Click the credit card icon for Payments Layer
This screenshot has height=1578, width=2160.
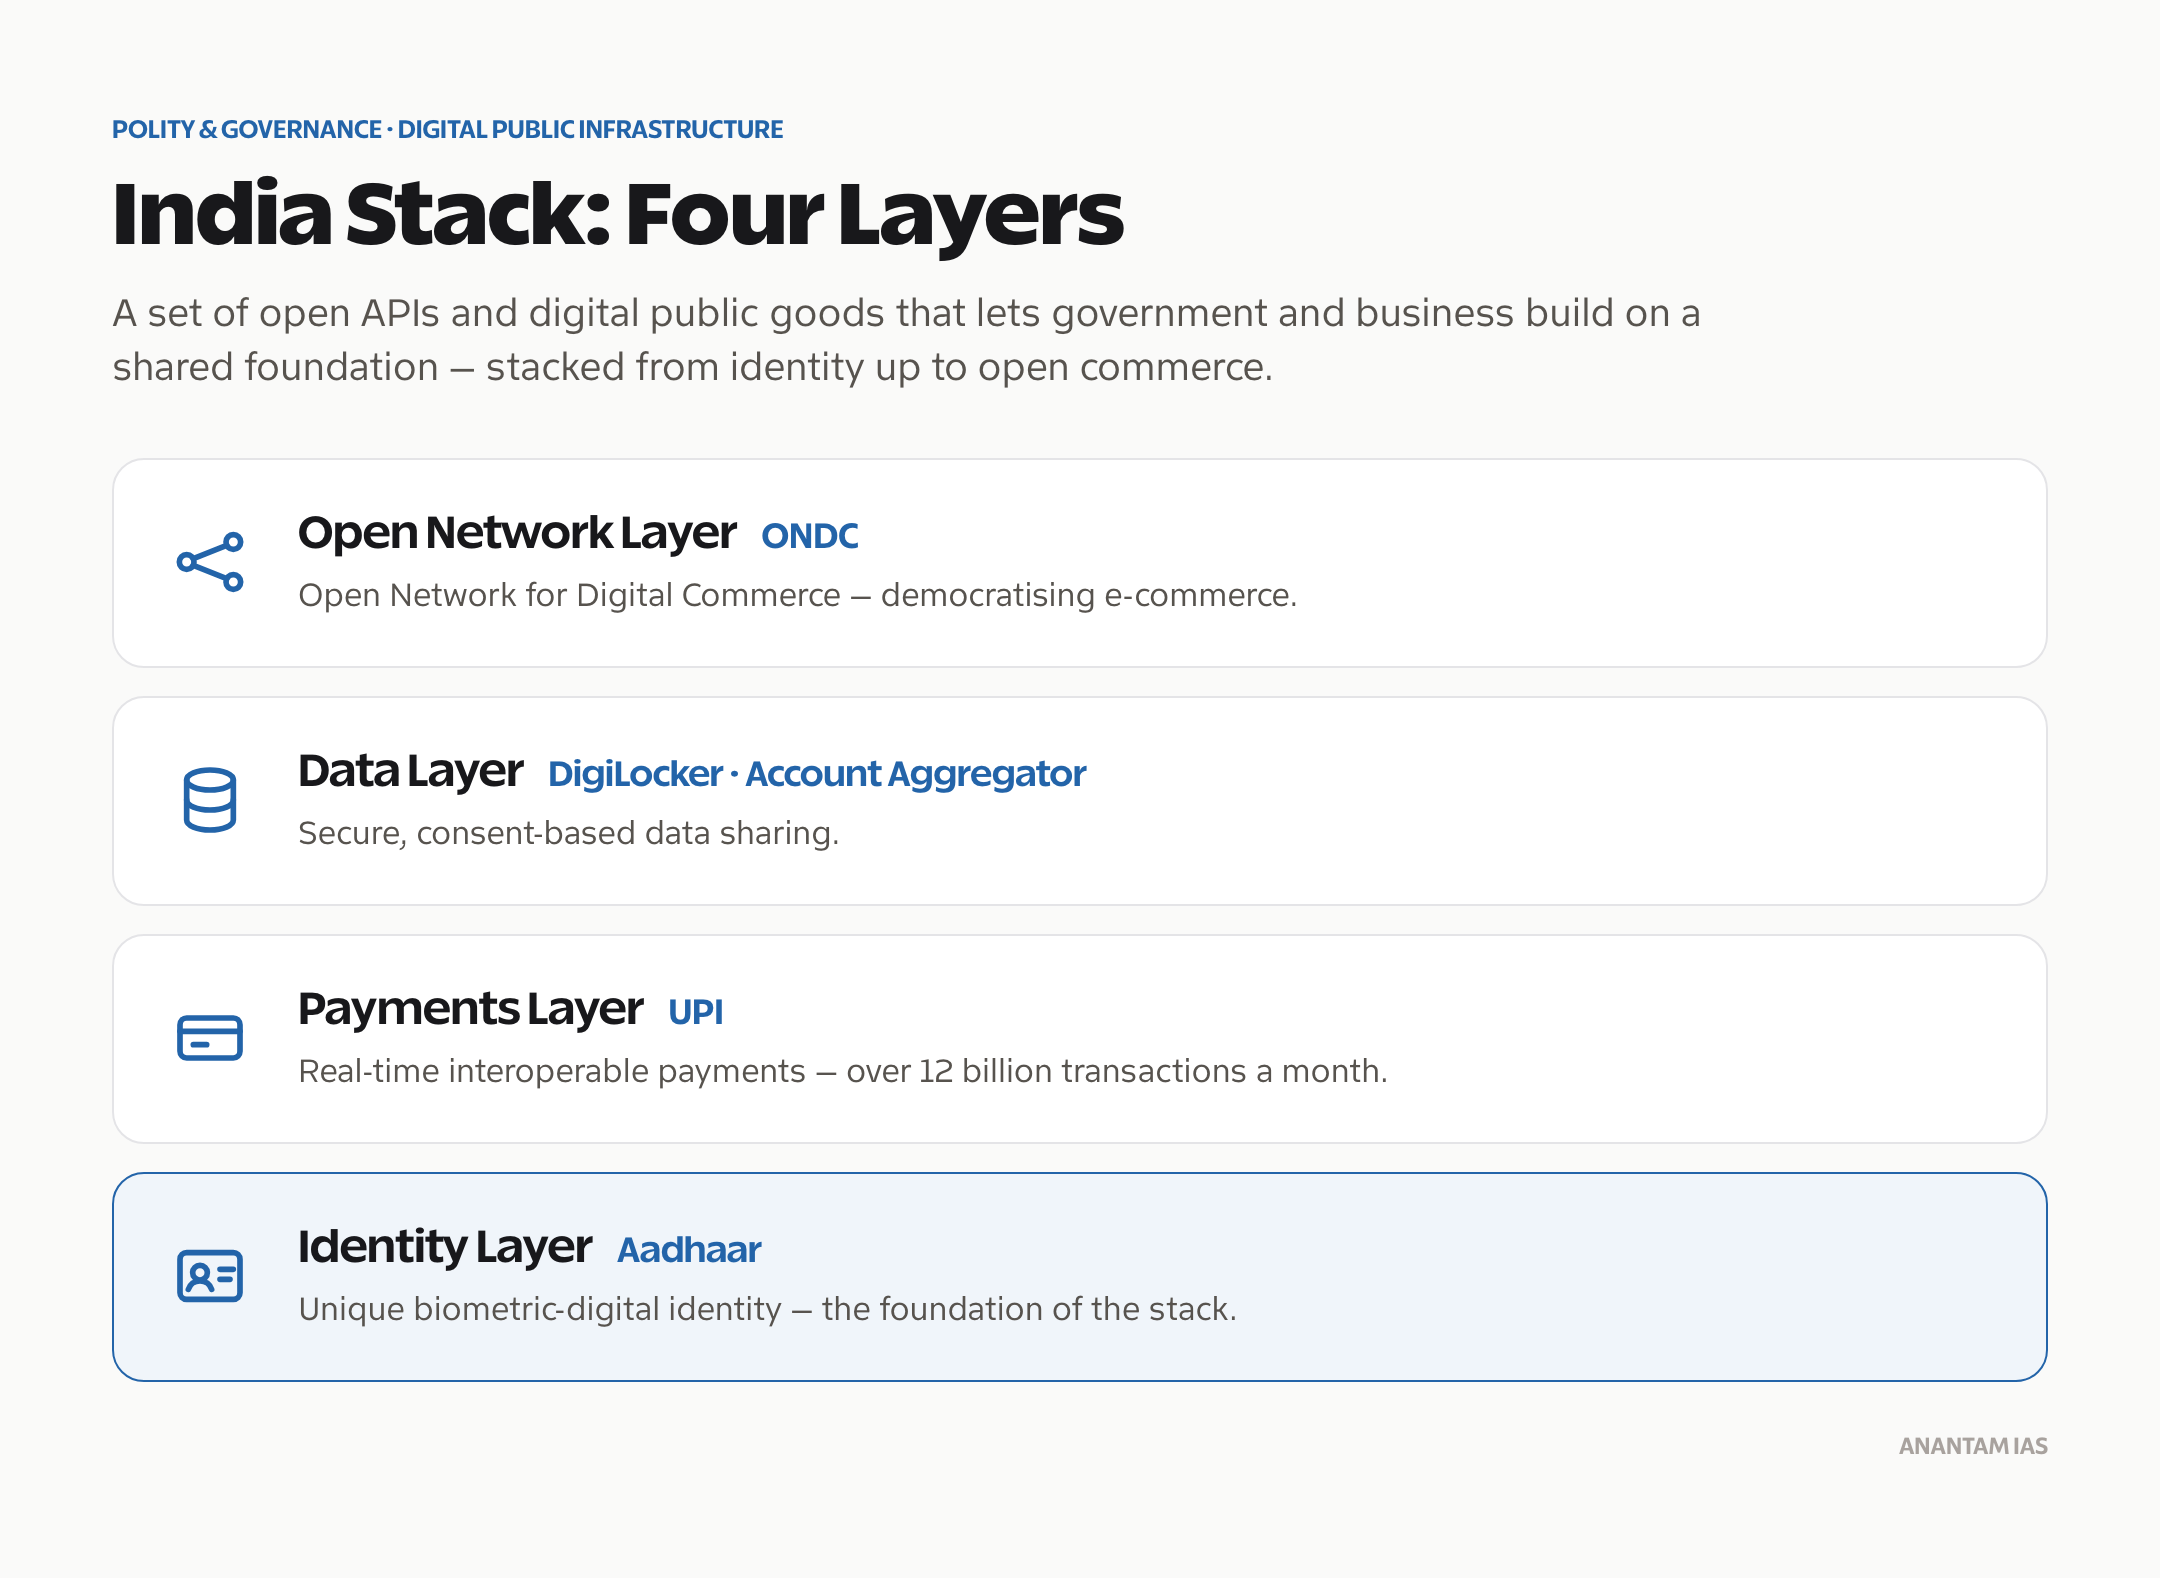(210, 1038)
